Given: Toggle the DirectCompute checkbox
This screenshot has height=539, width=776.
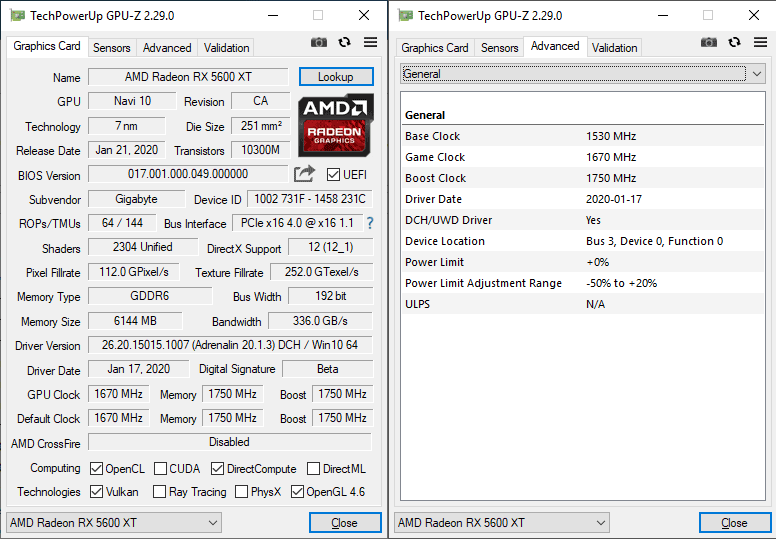Looking at the screenshot, I should click(x=217, y=468).
